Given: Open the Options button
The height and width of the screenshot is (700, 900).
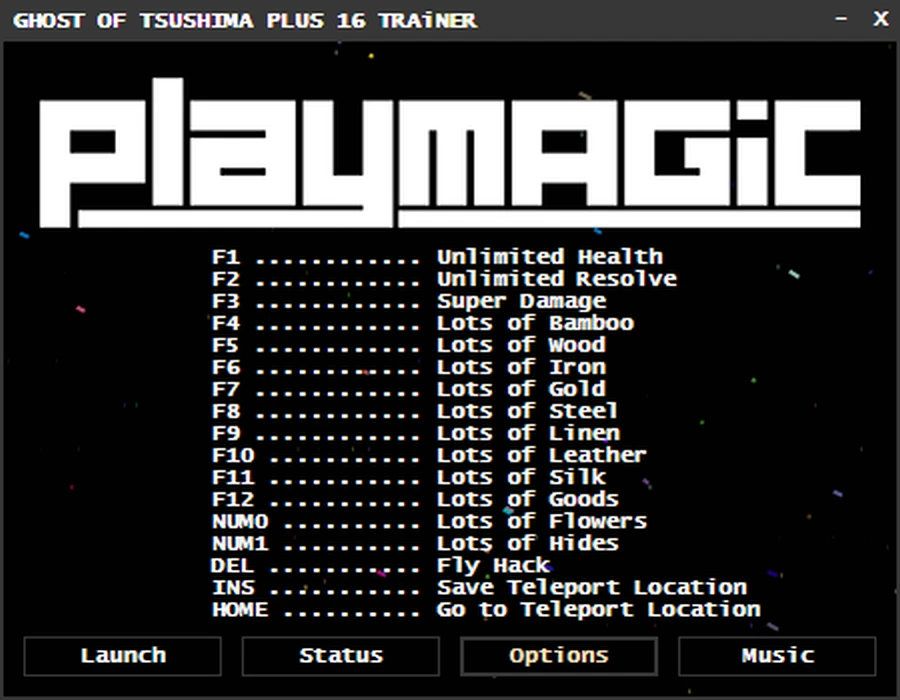Looking at the screenshot, I should (x=558, y=656).
